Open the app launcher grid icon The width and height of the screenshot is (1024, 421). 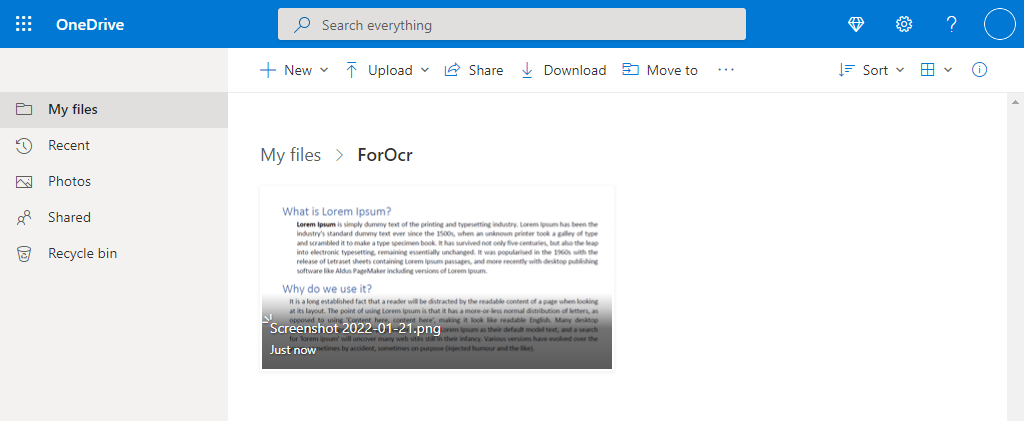[x=24, y=25]
